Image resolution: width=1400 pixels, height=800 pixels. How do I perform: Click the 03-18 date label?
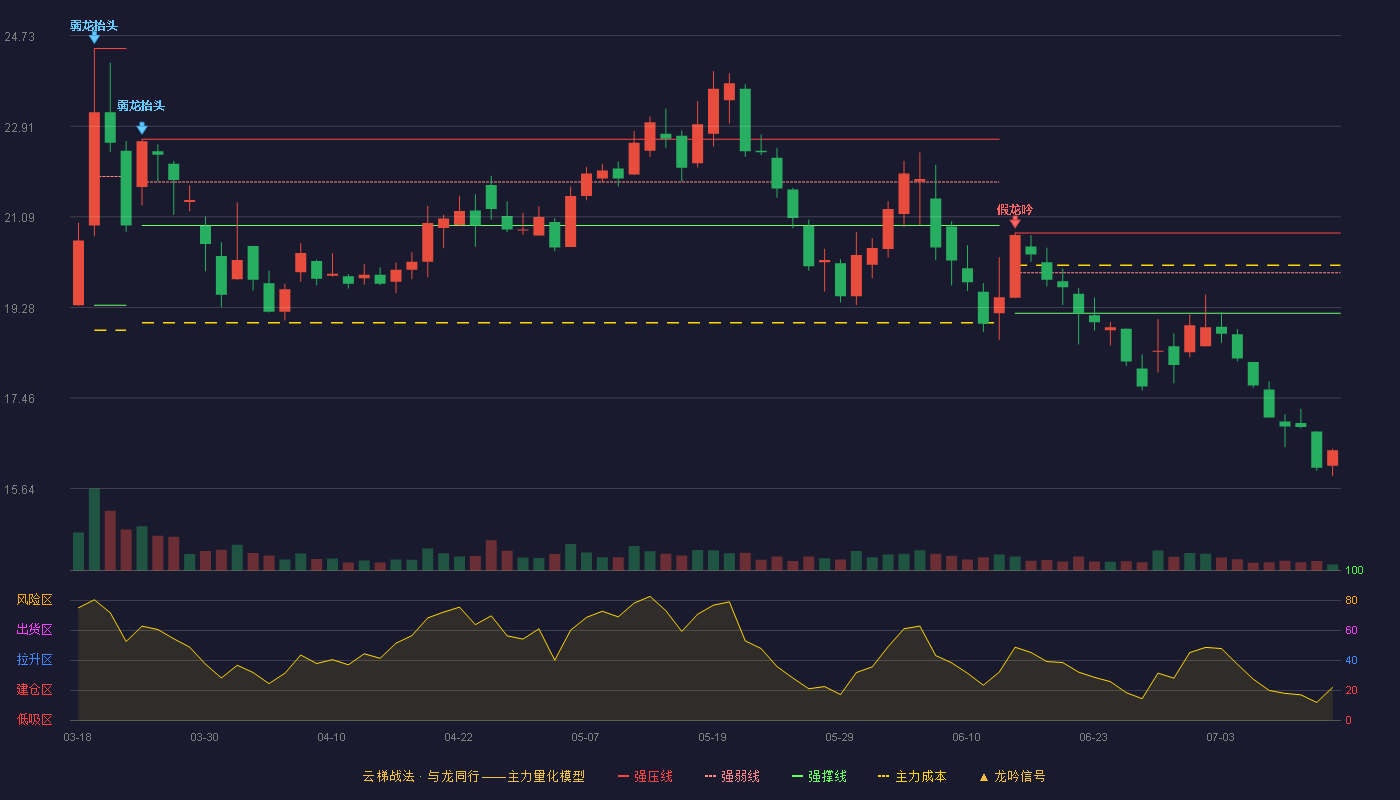tap(78, 737)
